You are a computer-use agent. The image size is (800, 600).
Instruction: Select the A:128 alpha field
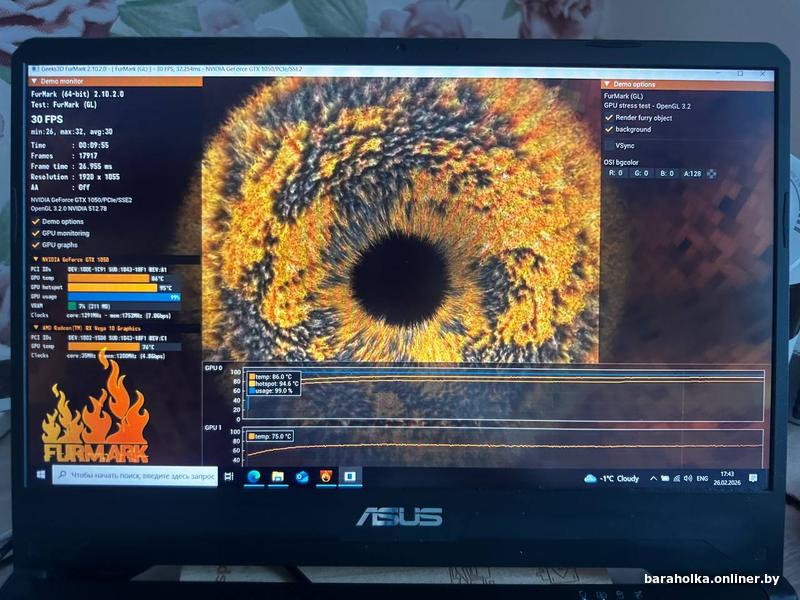[692, 173]
